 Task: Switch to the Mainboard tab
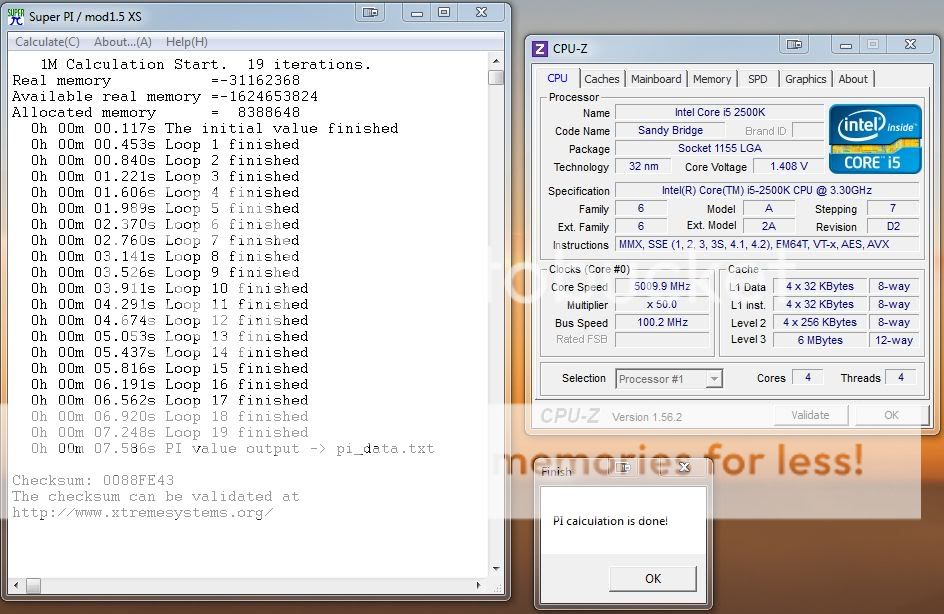[x=656, y=79]
